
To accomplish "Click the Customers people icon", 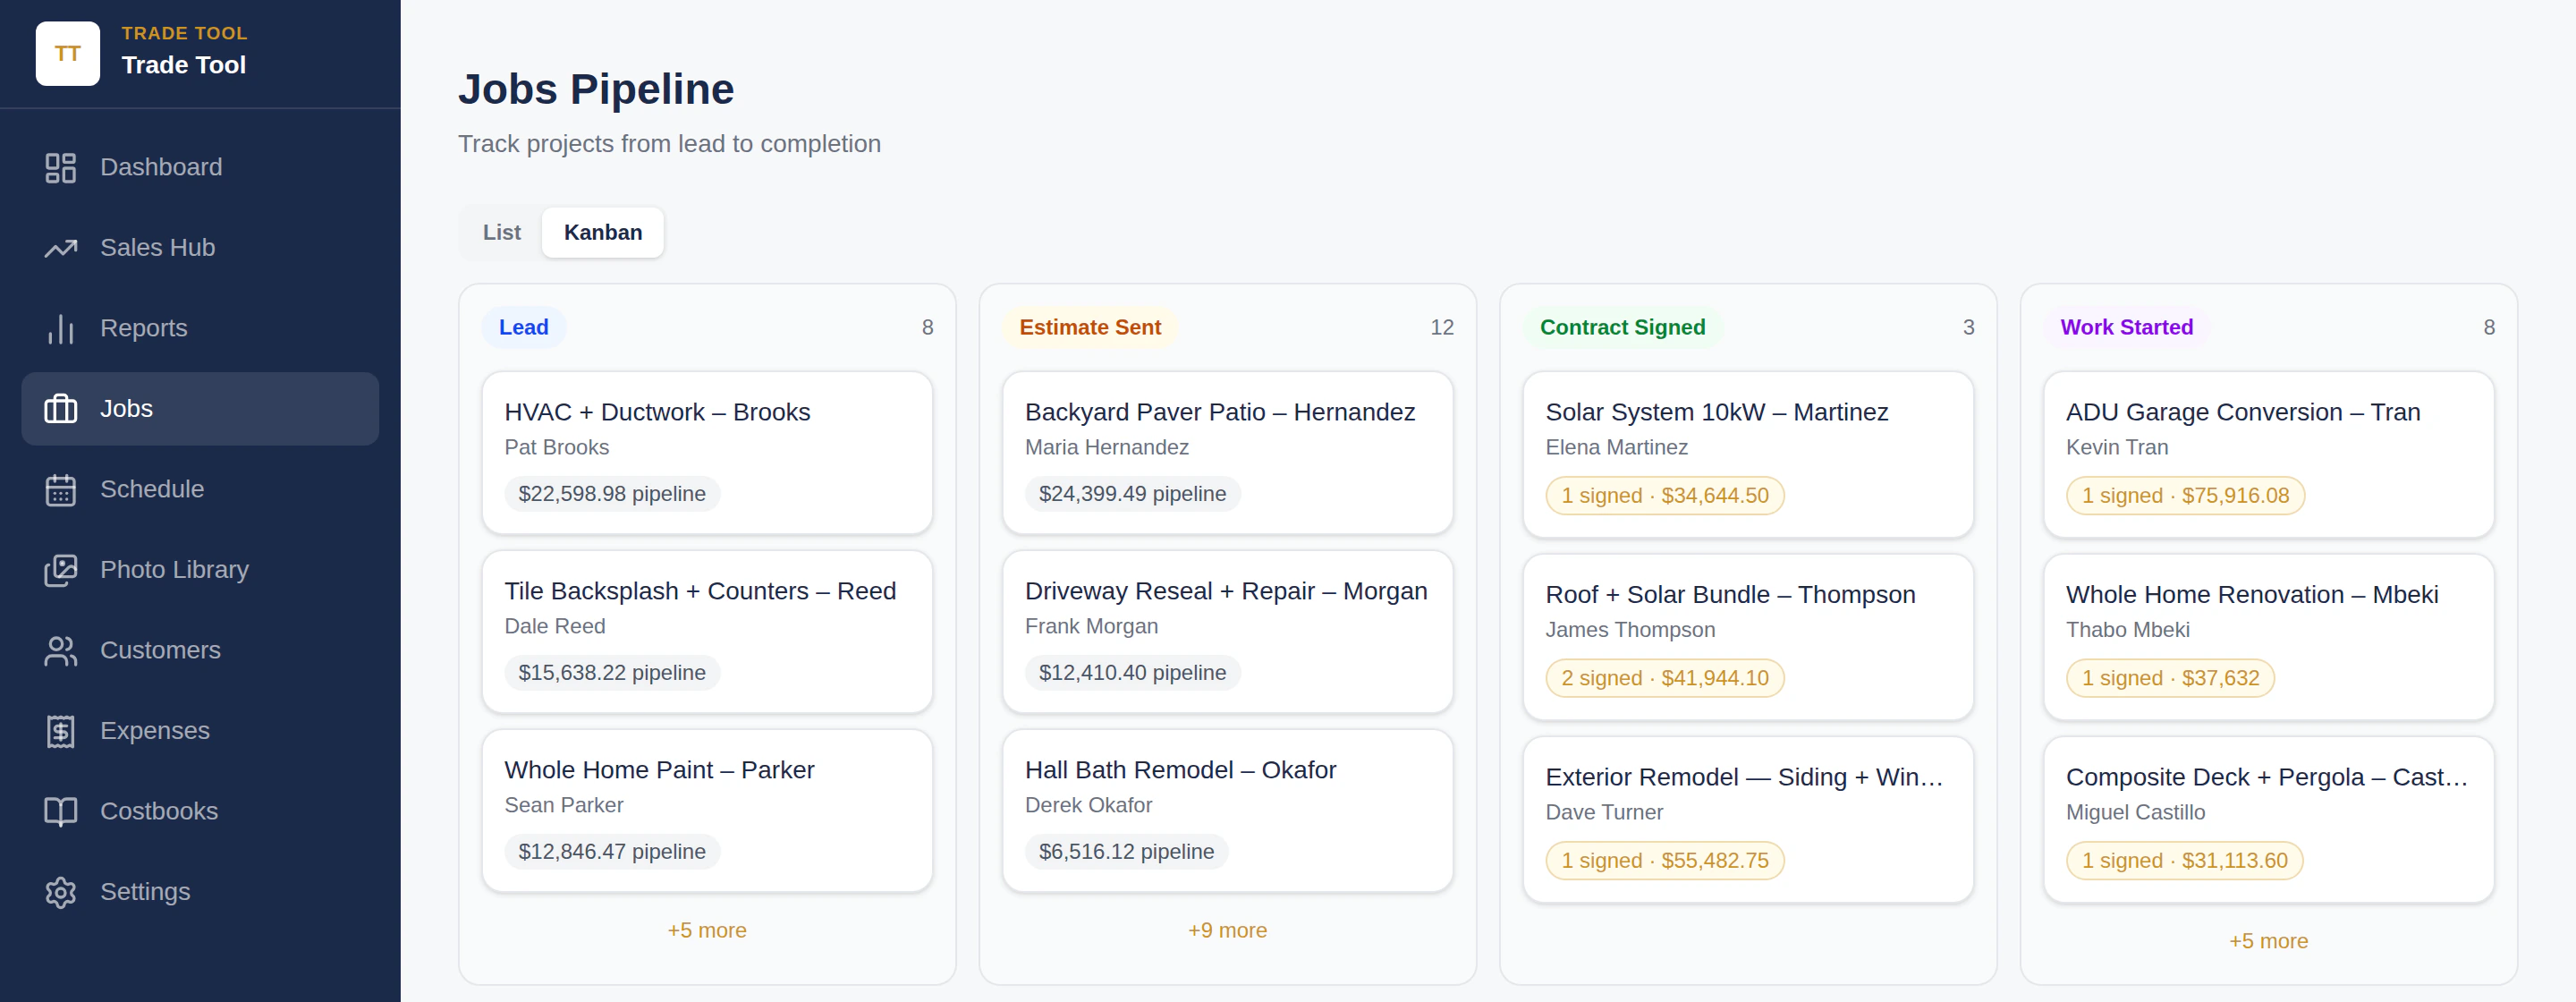I will pos(60,650).
